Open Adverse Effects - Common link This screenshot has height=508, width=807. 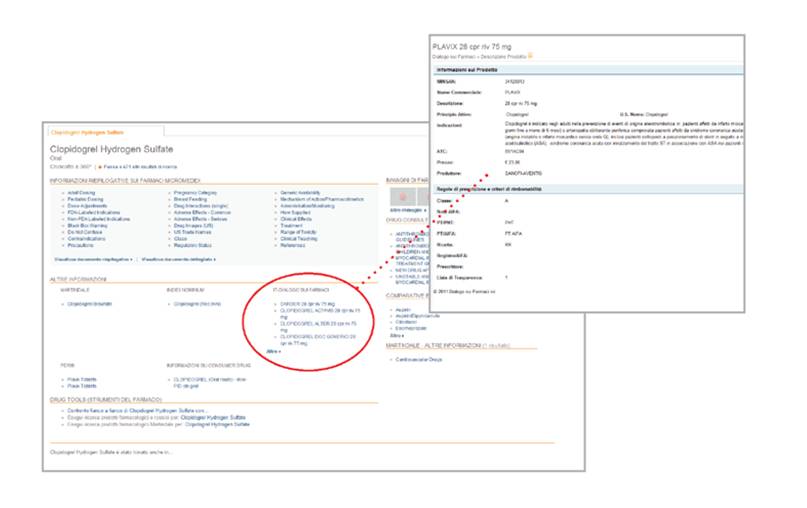202,213
